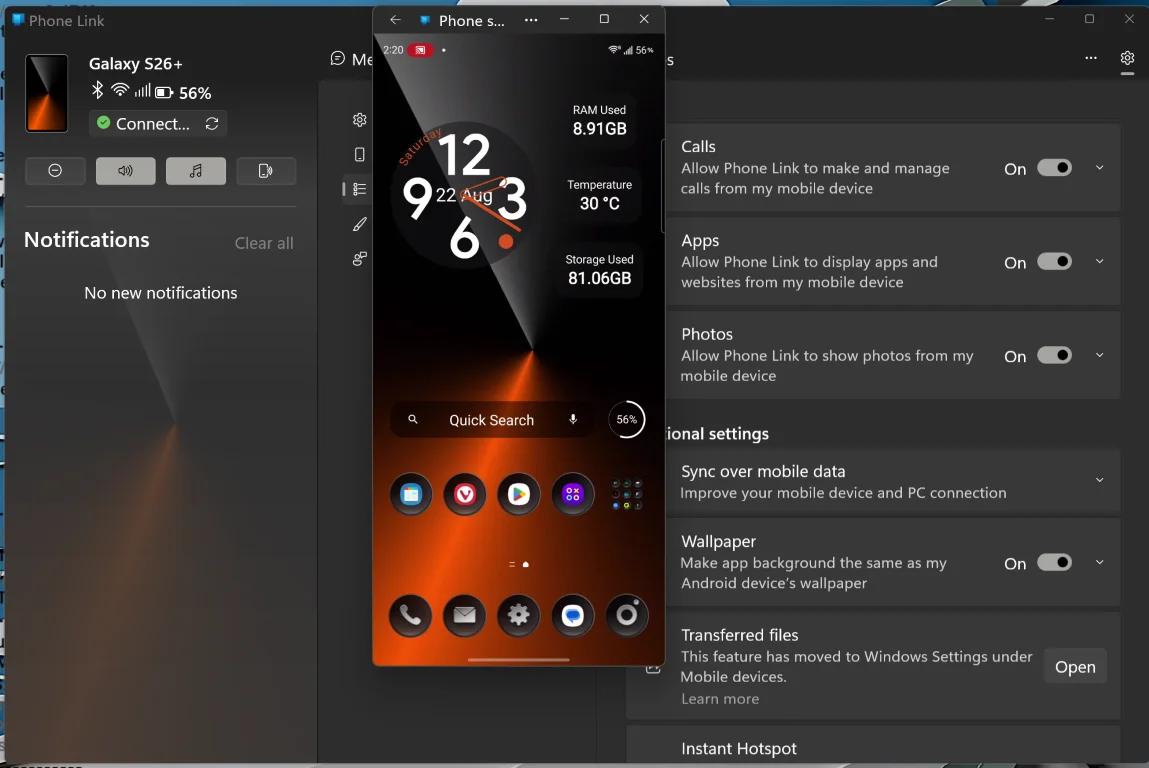
Task: Click the Galaxy S26+ device name
Action: [136, 64]
